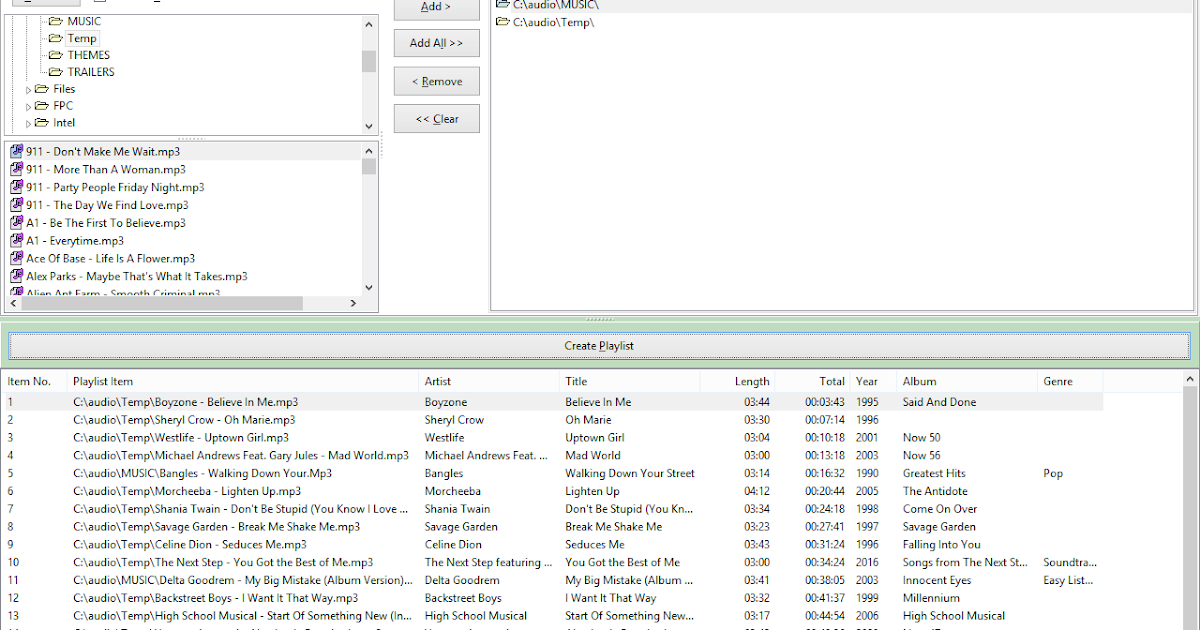
Task: Click the file list scroll-left arrow
Action: point(15,303)
